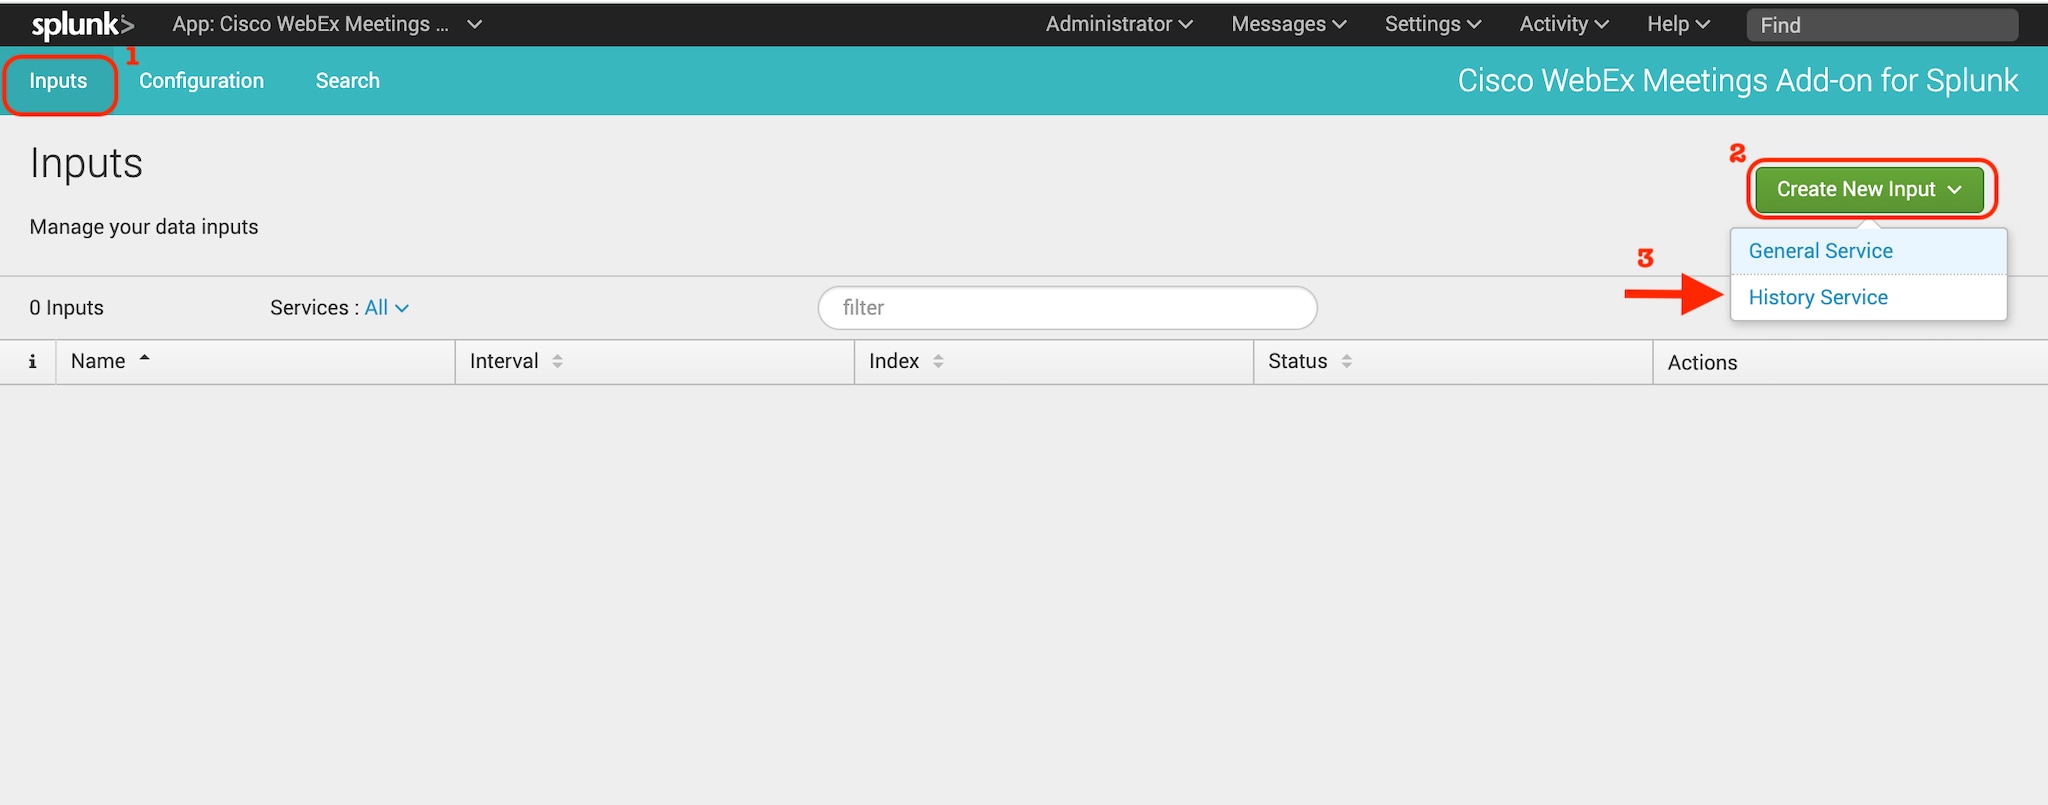Viewport: 2048px width, 805px height.
Task: Focus the Find search box
Action: pyautogui.click(x=1882, y=25)
